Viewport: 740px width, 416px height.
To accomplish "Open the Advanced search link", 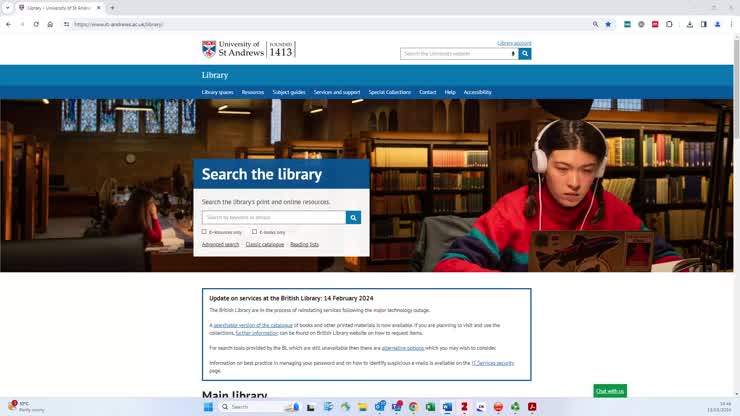I will click(220, 244).
